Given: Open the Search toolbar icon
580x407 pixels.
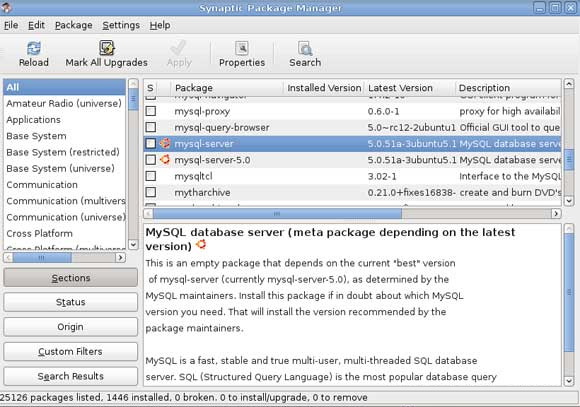Looking at the screenshot, I should click(x=305, y=48).
